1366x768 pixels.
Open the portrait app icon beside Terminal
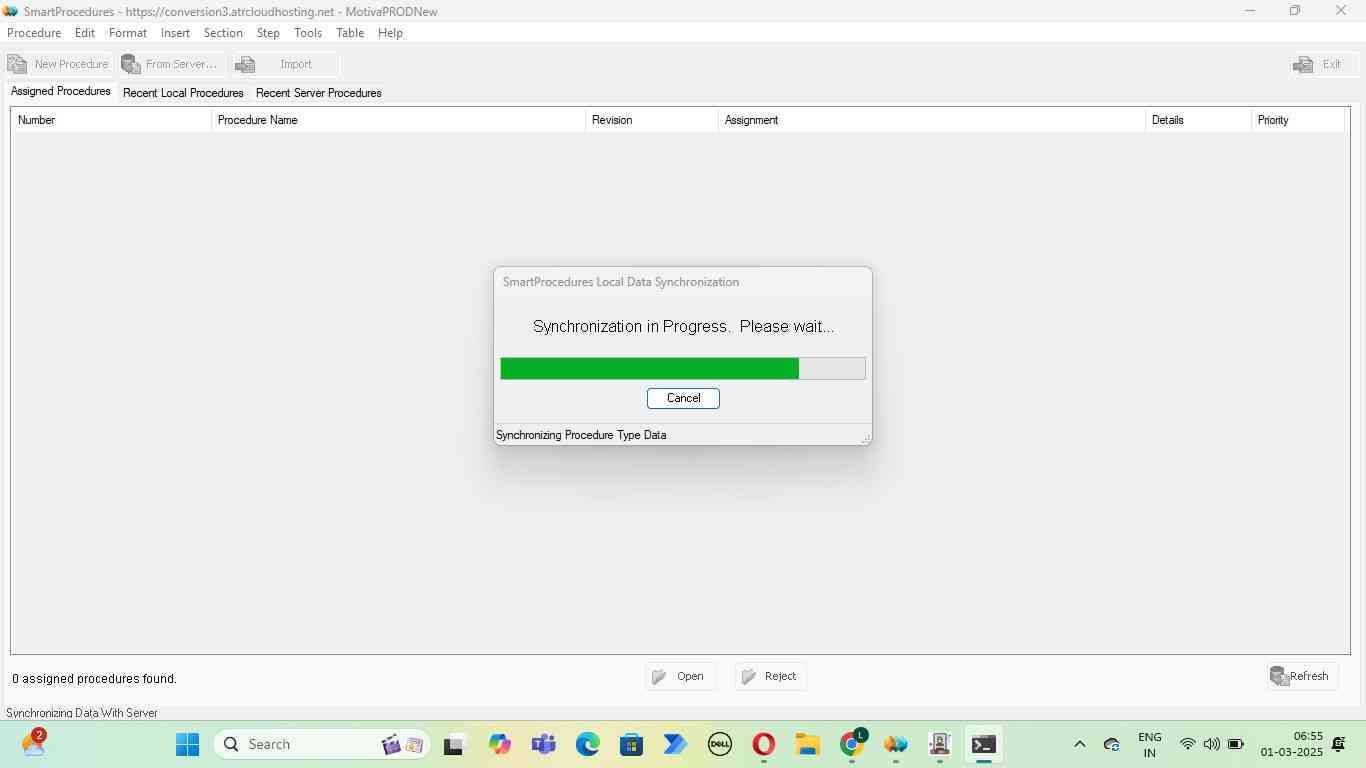pos(939,744)
